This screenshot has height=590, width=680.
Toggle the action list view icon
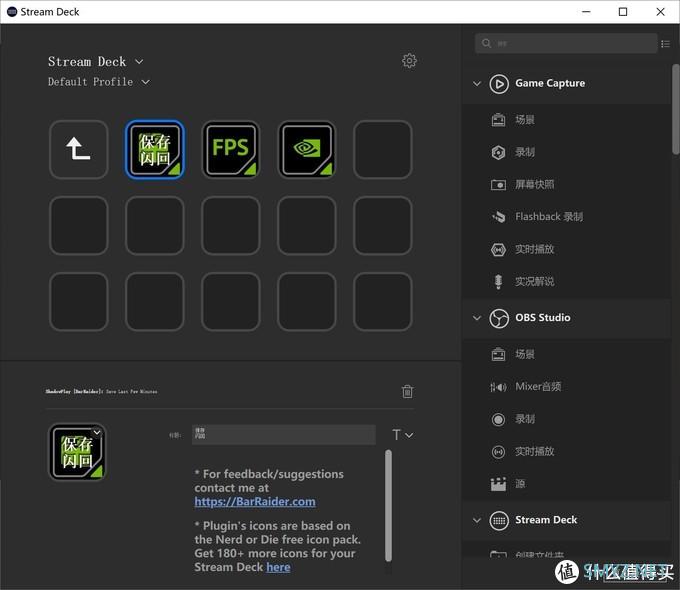click(666, 44)
